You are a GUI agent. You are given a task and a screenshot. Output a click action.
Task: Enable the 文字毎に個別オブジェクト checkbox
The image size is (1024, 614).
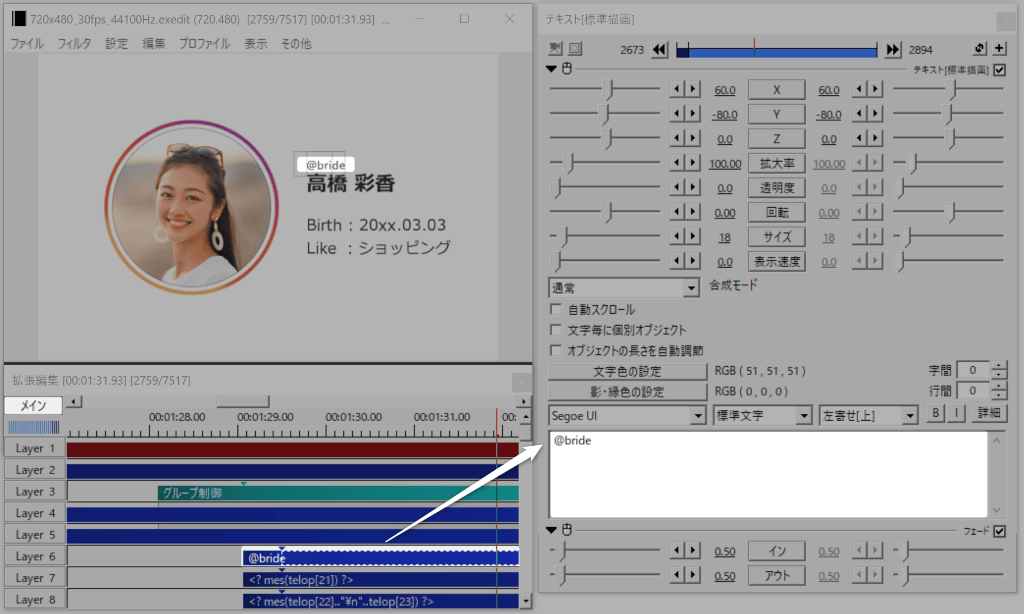click(557, 330)
